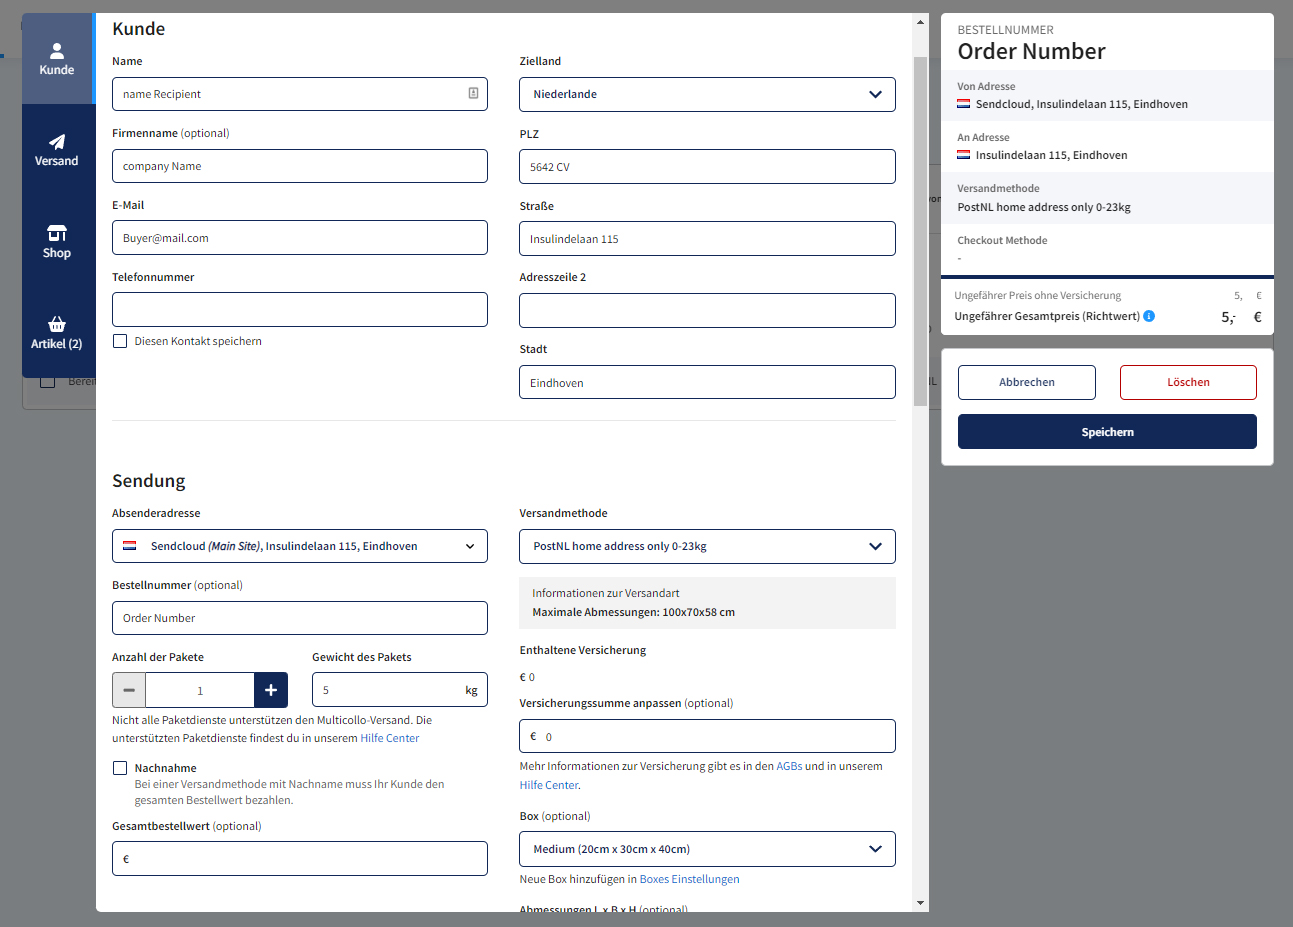Focus the E-Mail input field

tap(300, 238)
